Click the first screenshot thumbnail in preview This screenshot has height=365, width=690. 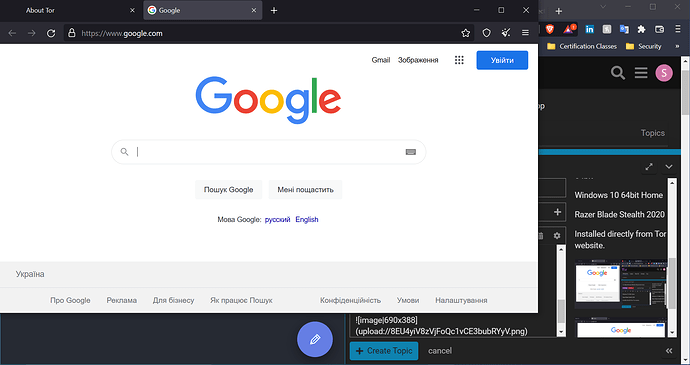pos(621,284)
